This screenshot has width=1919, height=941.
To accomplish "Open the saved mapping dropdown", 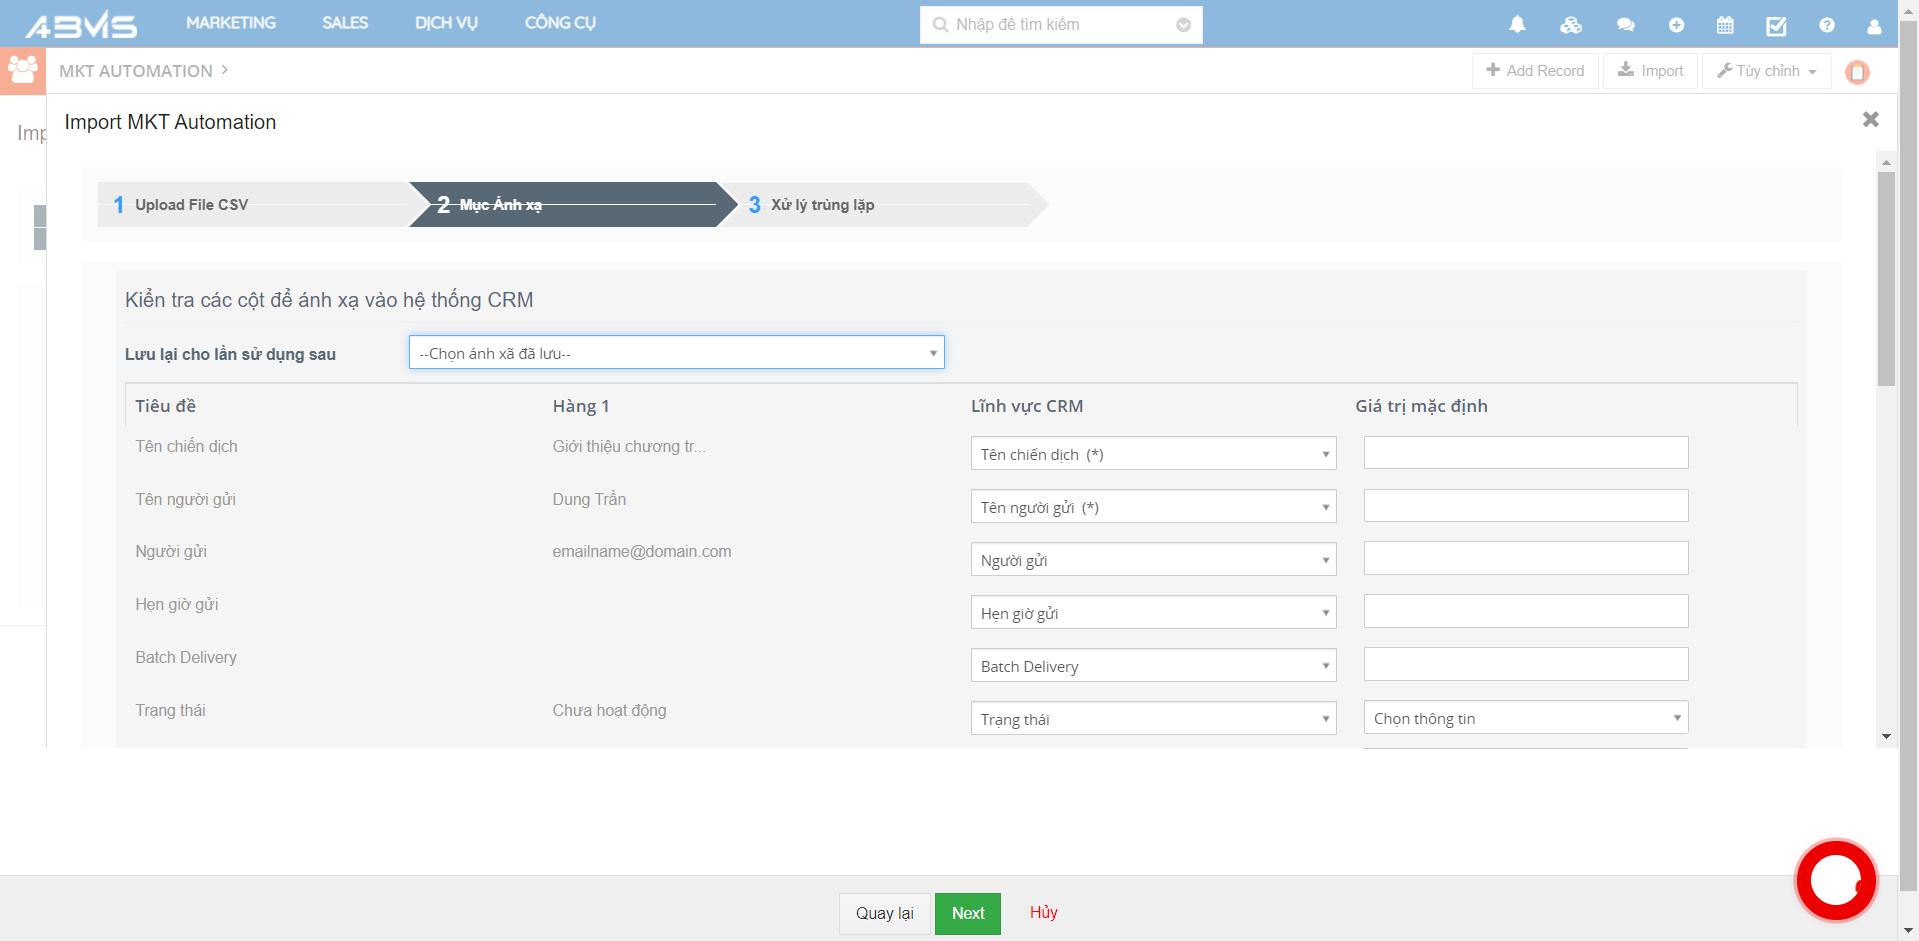I will point(676,353).
